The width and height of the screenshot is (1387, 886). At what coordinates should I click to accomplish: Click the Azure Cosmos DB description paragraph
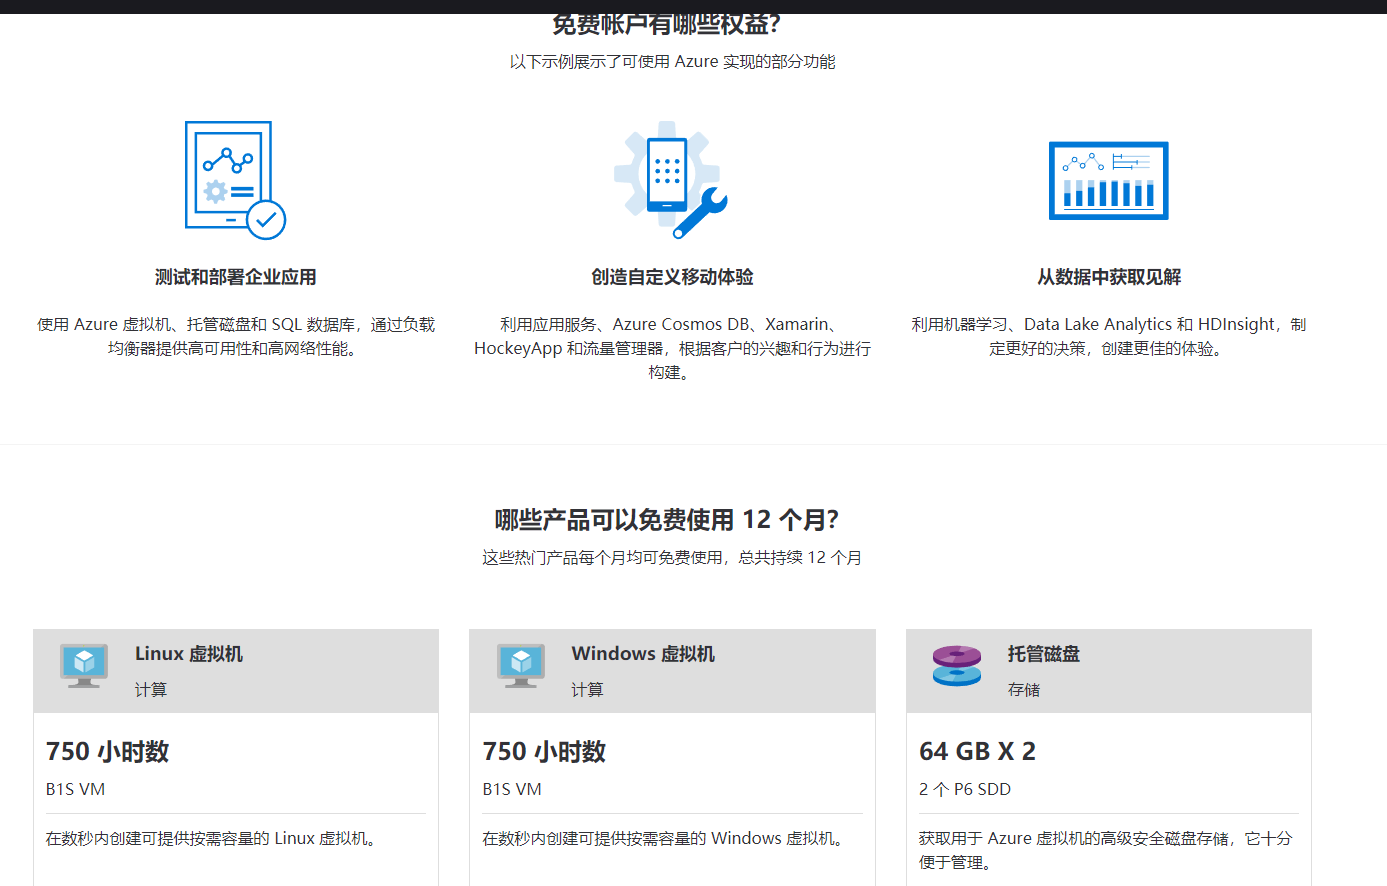tap(672, 348)
